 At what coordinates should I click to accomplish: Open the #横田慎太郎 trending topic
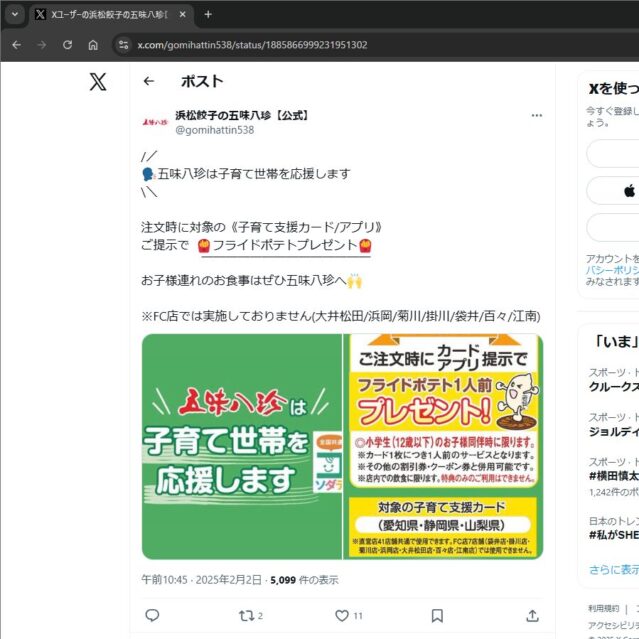[x=612, y=476]
